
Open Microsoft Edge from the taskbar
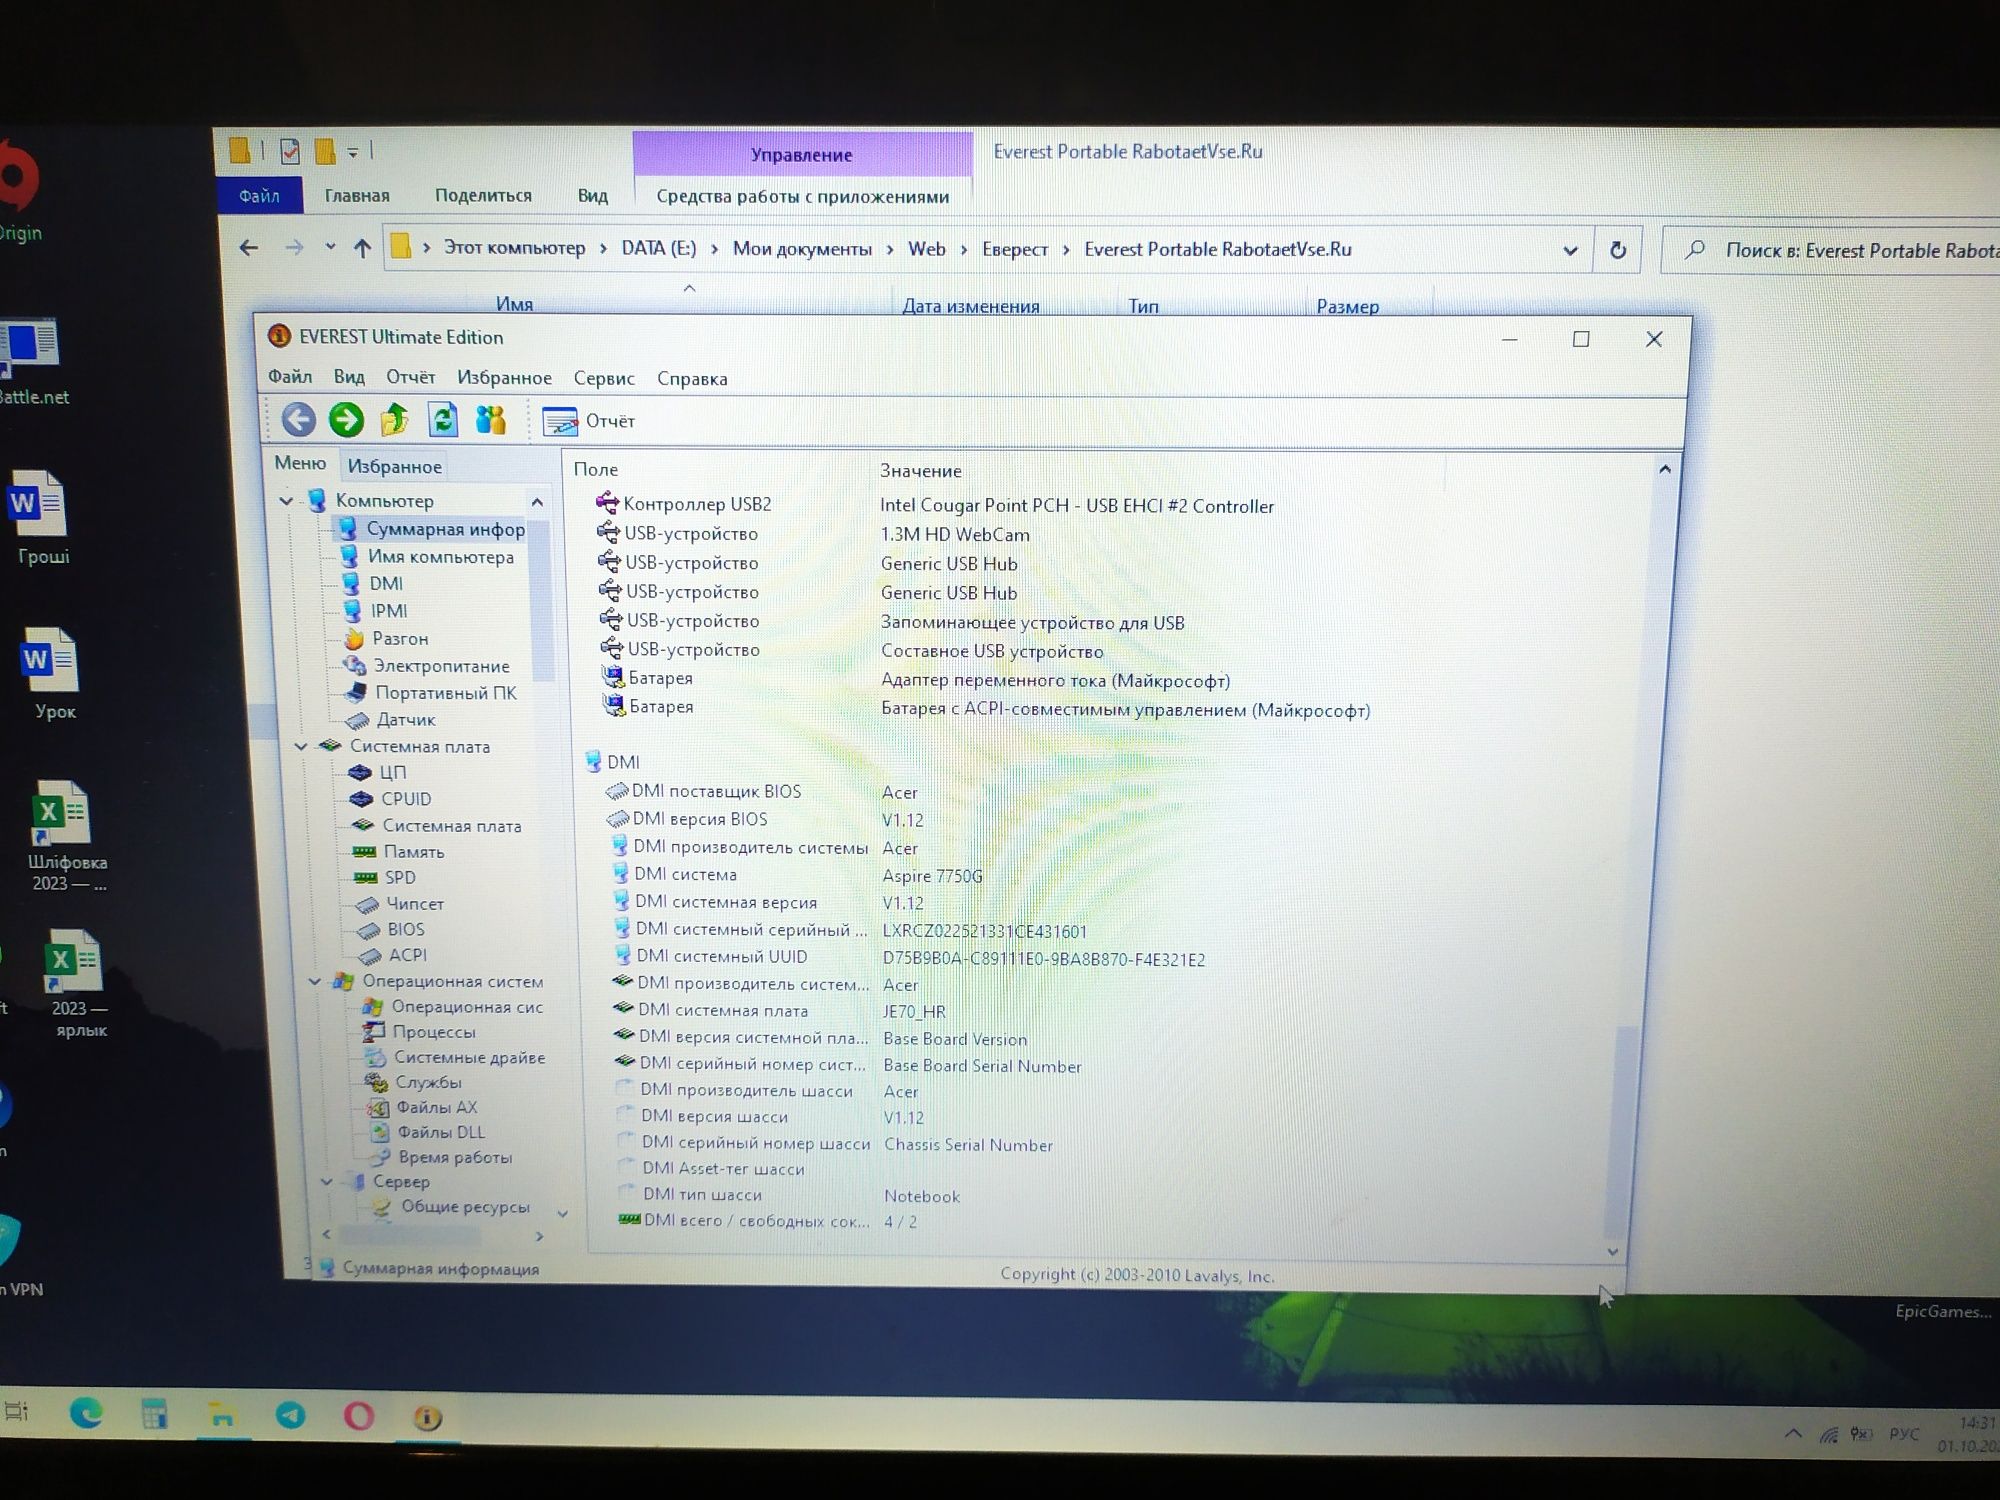pyautogui.click(x=86, y=1412)
